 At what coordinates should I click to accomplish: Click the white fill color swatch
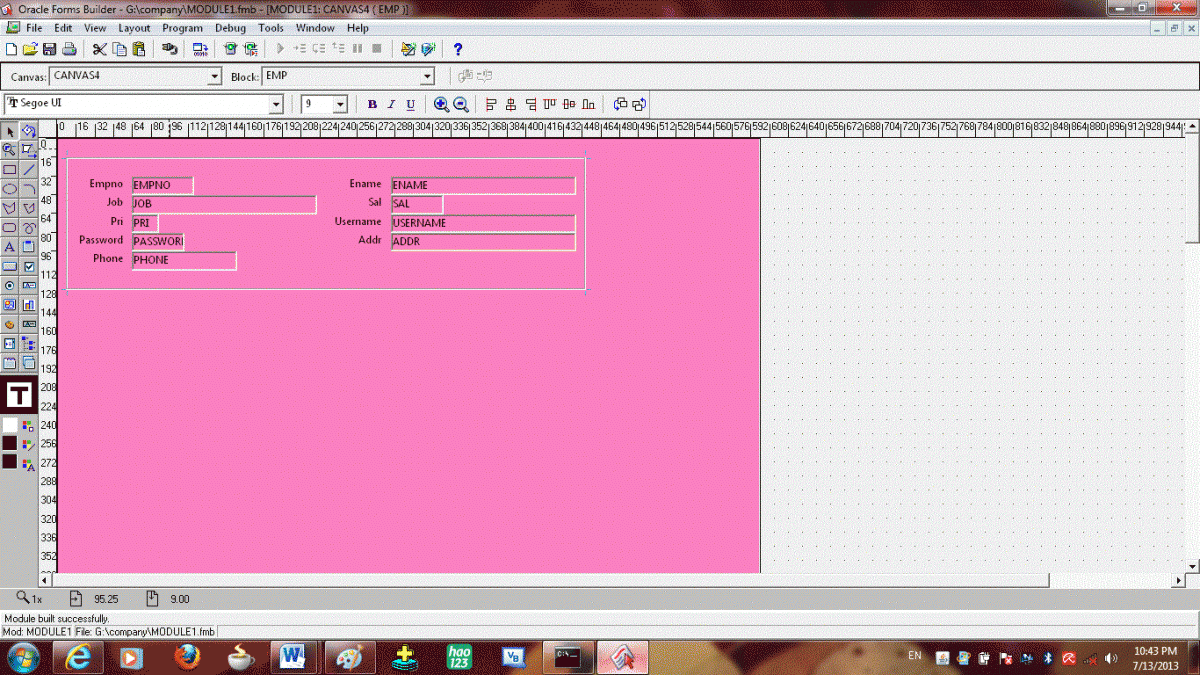[x=10, y=424]
